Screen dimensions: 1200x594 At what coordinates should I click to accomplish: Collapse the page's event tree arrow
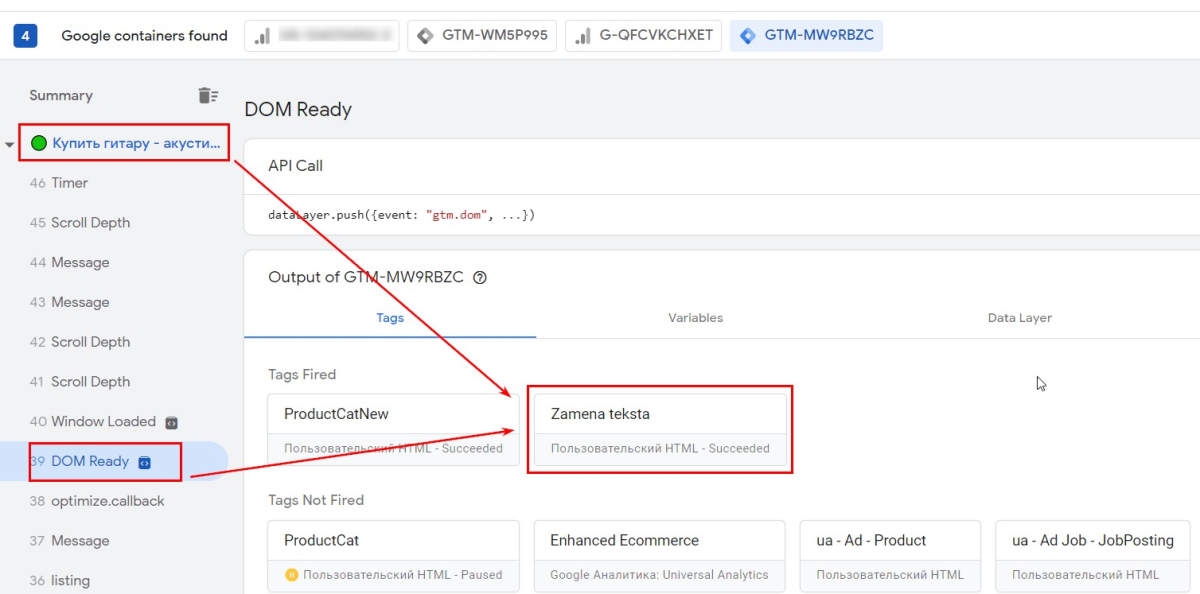pos(10,144)
